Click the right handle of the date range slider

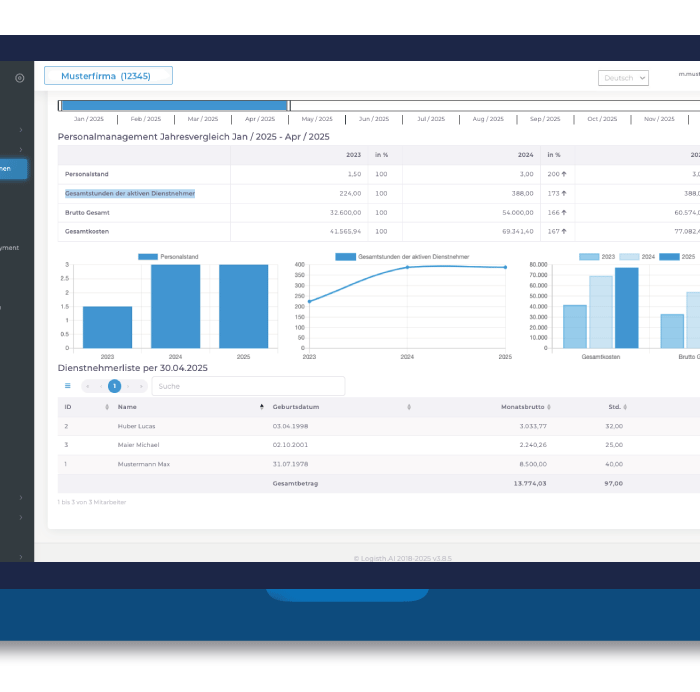289,105
